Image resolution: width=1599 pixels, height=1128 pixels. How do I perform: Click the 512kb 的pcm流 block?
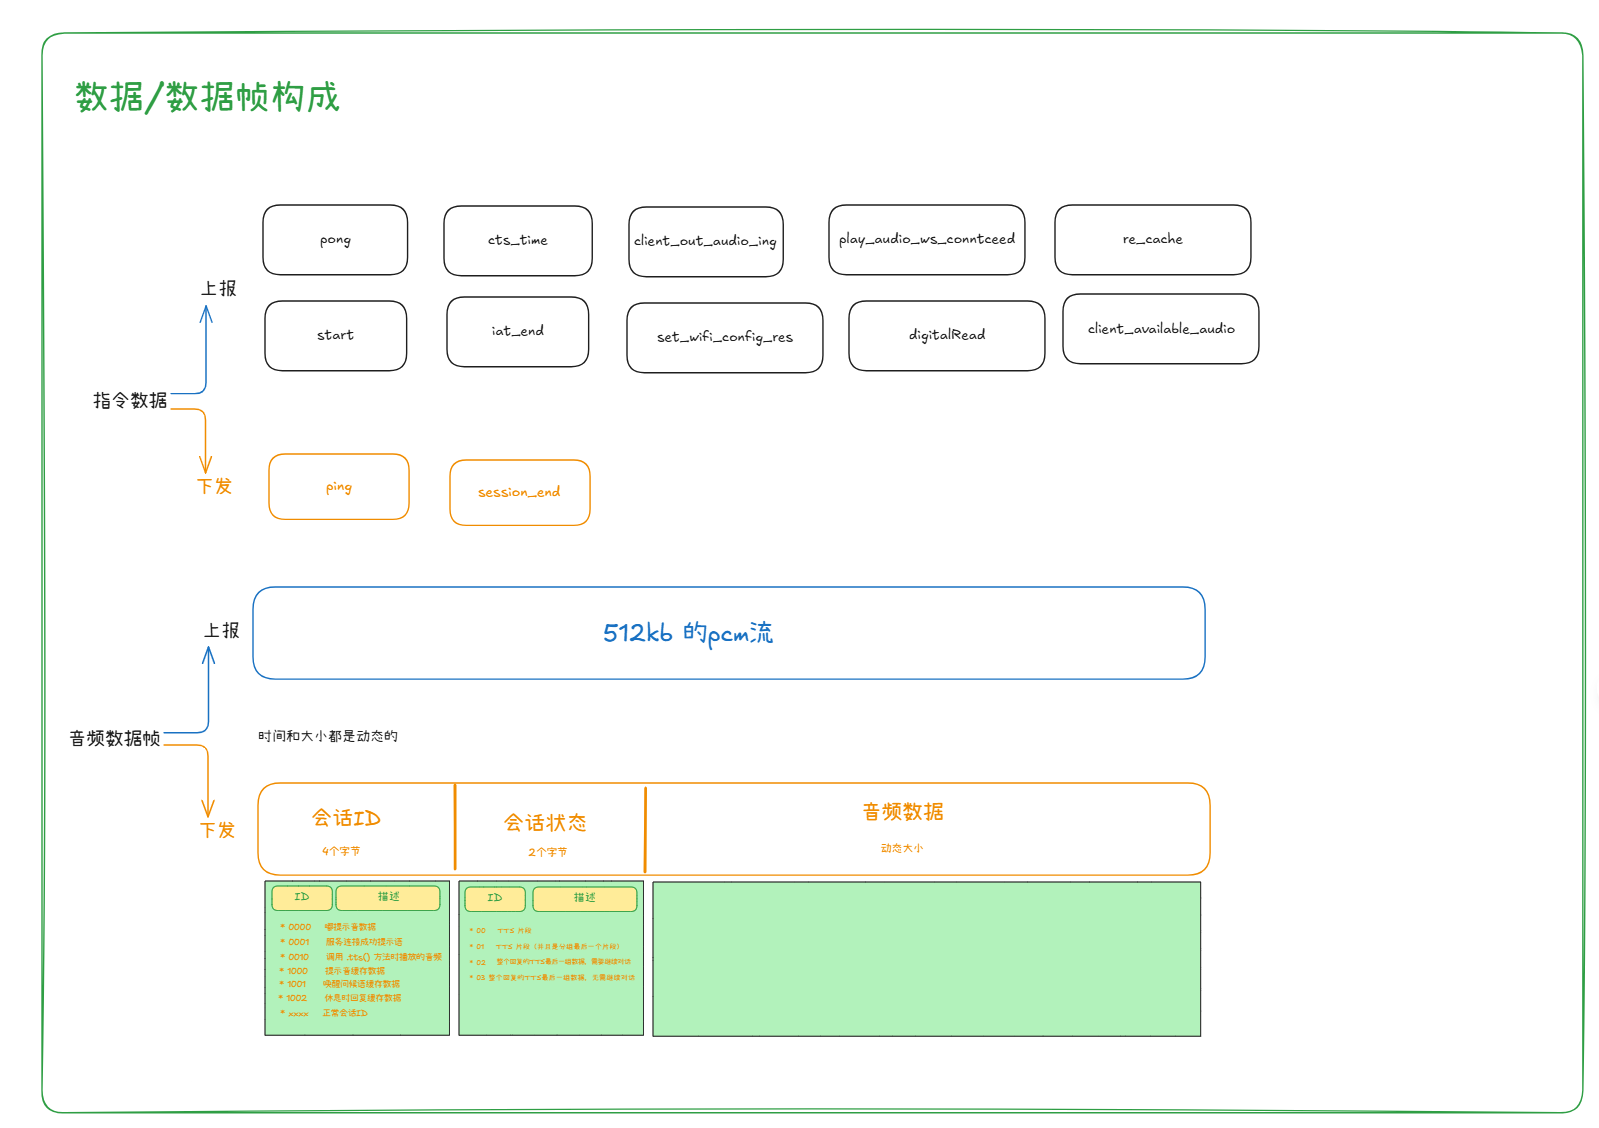[x=729, y=633]
